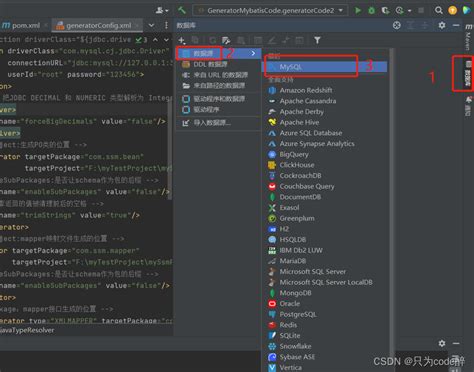Screen dimensions: 474x372
Task: Open the GeneratorMybatisCode run configuration dropdown
Action: [271, 10]
